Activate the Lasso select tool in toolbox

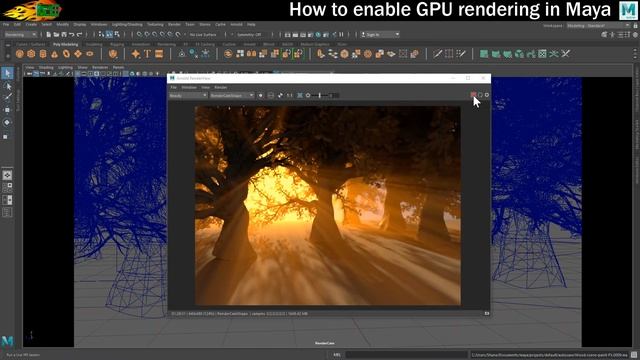point(7,86)
